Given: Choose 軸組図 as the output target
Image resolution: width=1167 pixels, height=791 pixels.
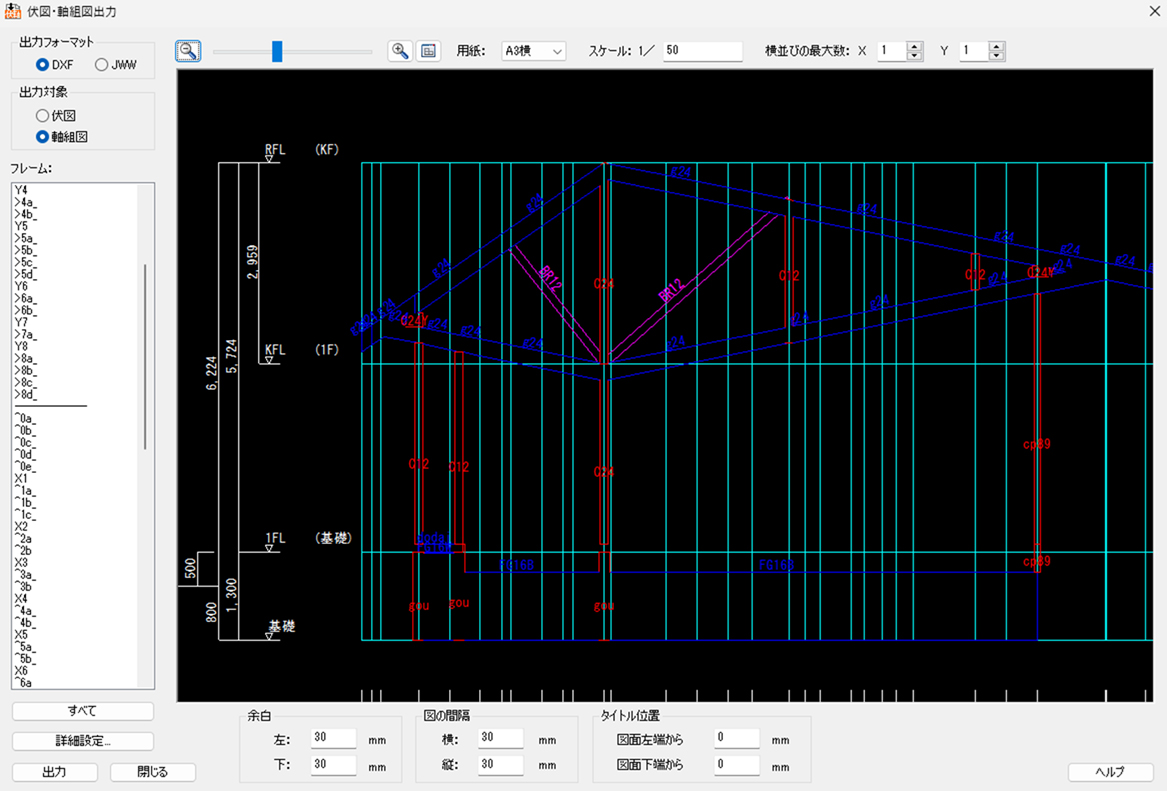Looking at the screenshot, I should tap(43, 136).
